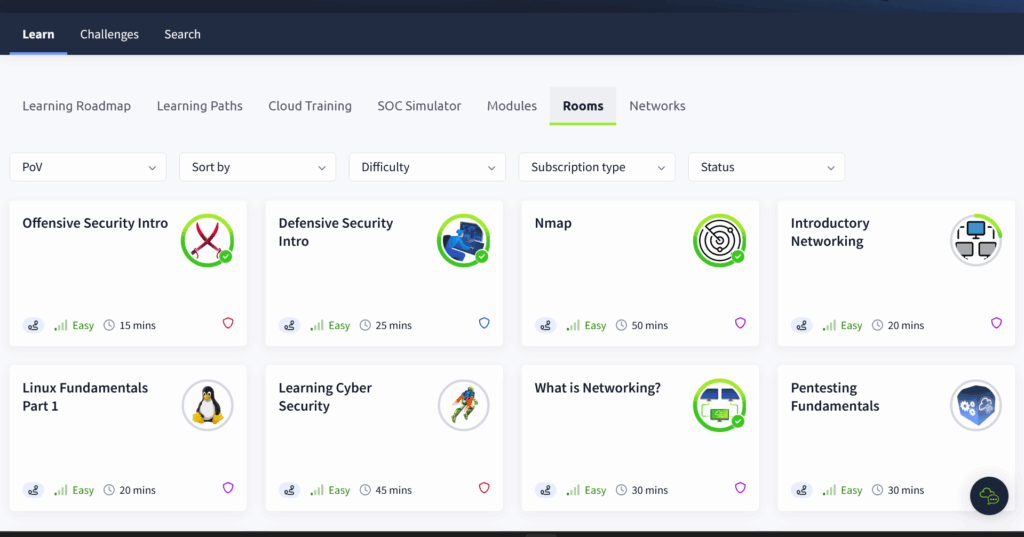
Task: Open the Offensive Security Intro room title
Action: [x=95, y=223]
